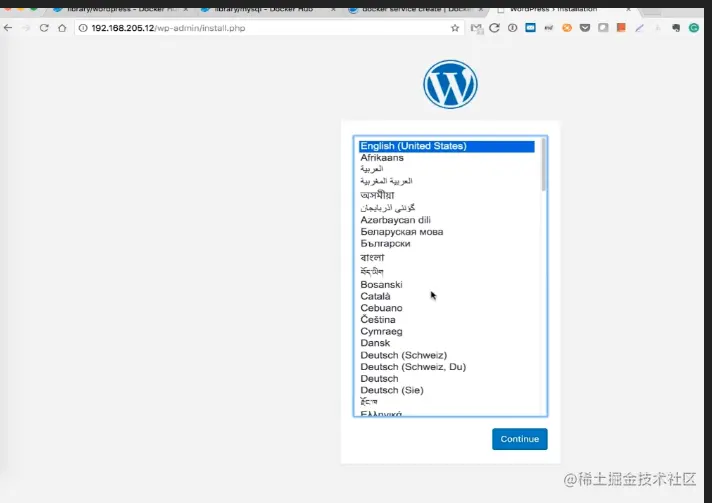View site information icon in address bar
The height and width of the screenshot is (503, 712).
click(83, 28)
